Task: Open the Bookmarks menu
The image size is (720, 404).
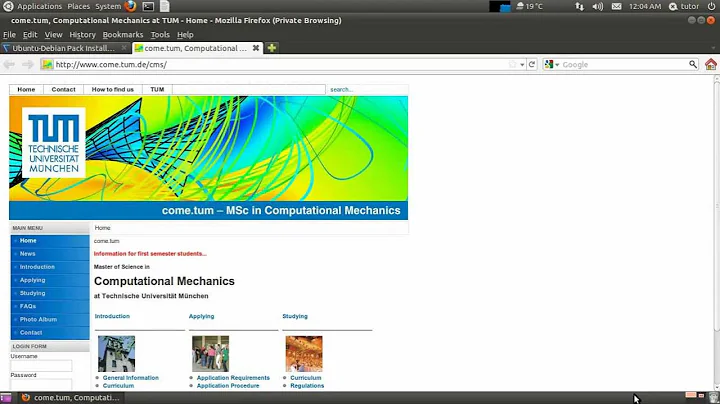Action: tap(123, 34)
